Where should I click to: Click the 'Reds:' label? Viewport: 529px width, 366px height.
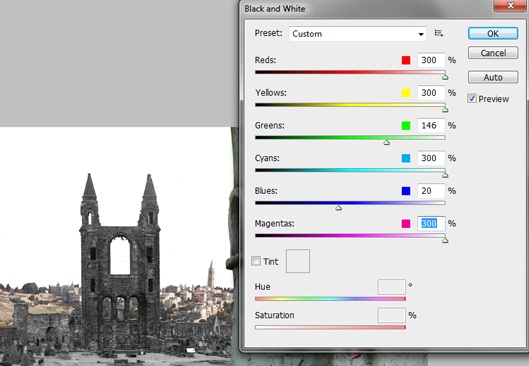265,60
